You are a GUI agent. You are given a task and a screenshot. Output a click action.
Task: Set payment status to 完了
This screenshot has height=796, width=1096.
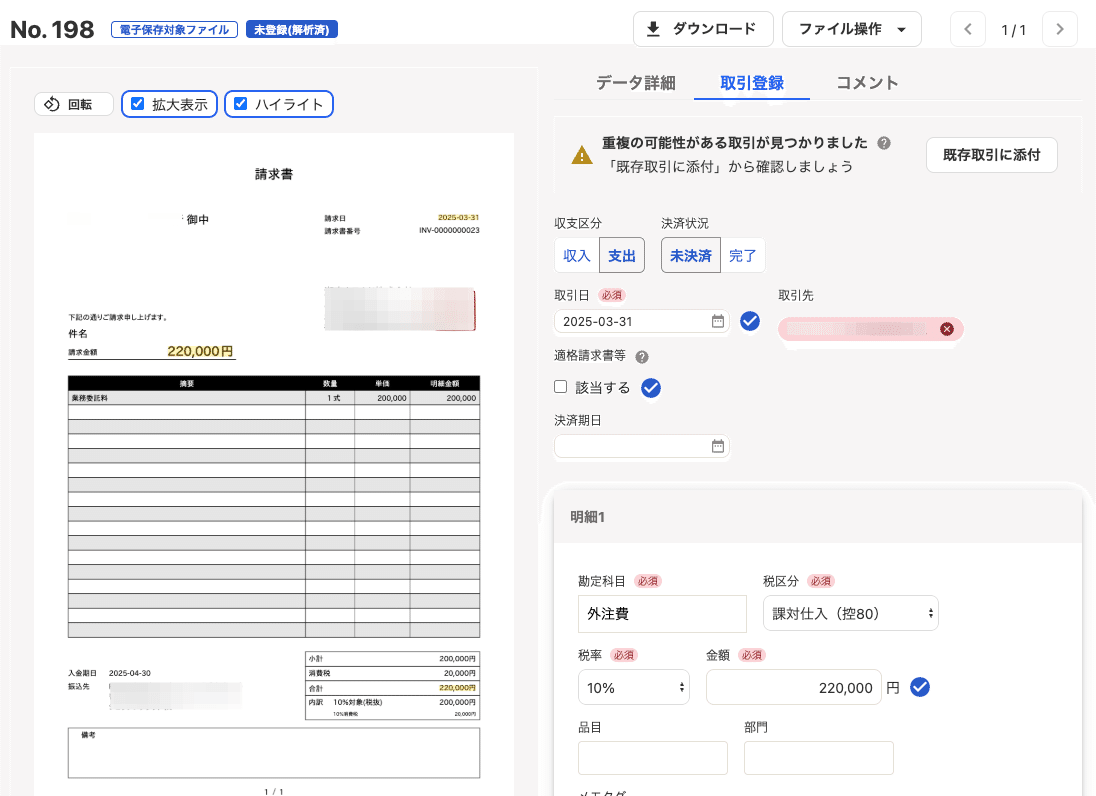click(x=743, y=255)
